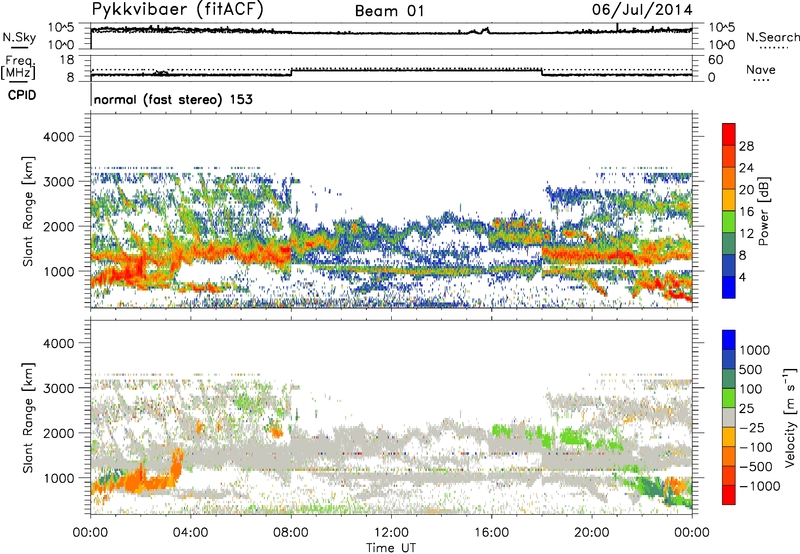Click the gray segment of velocity colorbar
The height and width of the screenshot is (554, 800).
click(x=729, y=417)
